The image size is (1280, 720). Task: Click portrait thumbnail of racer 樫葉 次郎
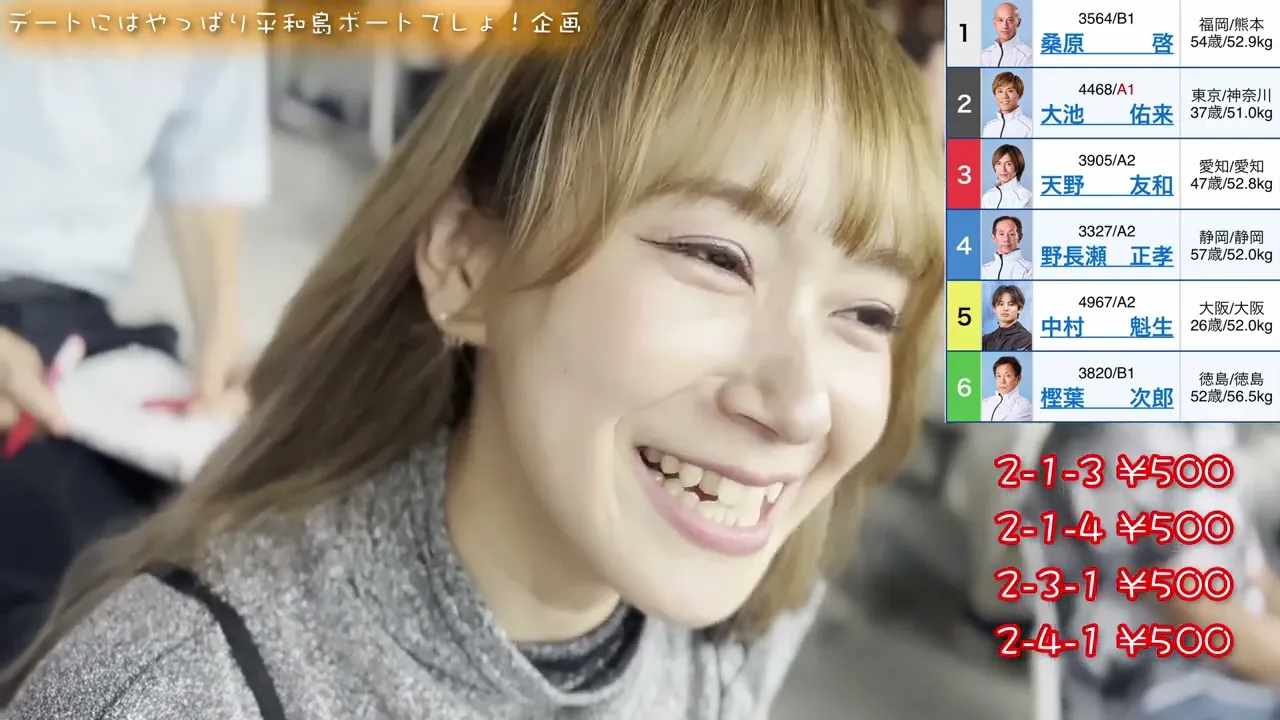1006,387
